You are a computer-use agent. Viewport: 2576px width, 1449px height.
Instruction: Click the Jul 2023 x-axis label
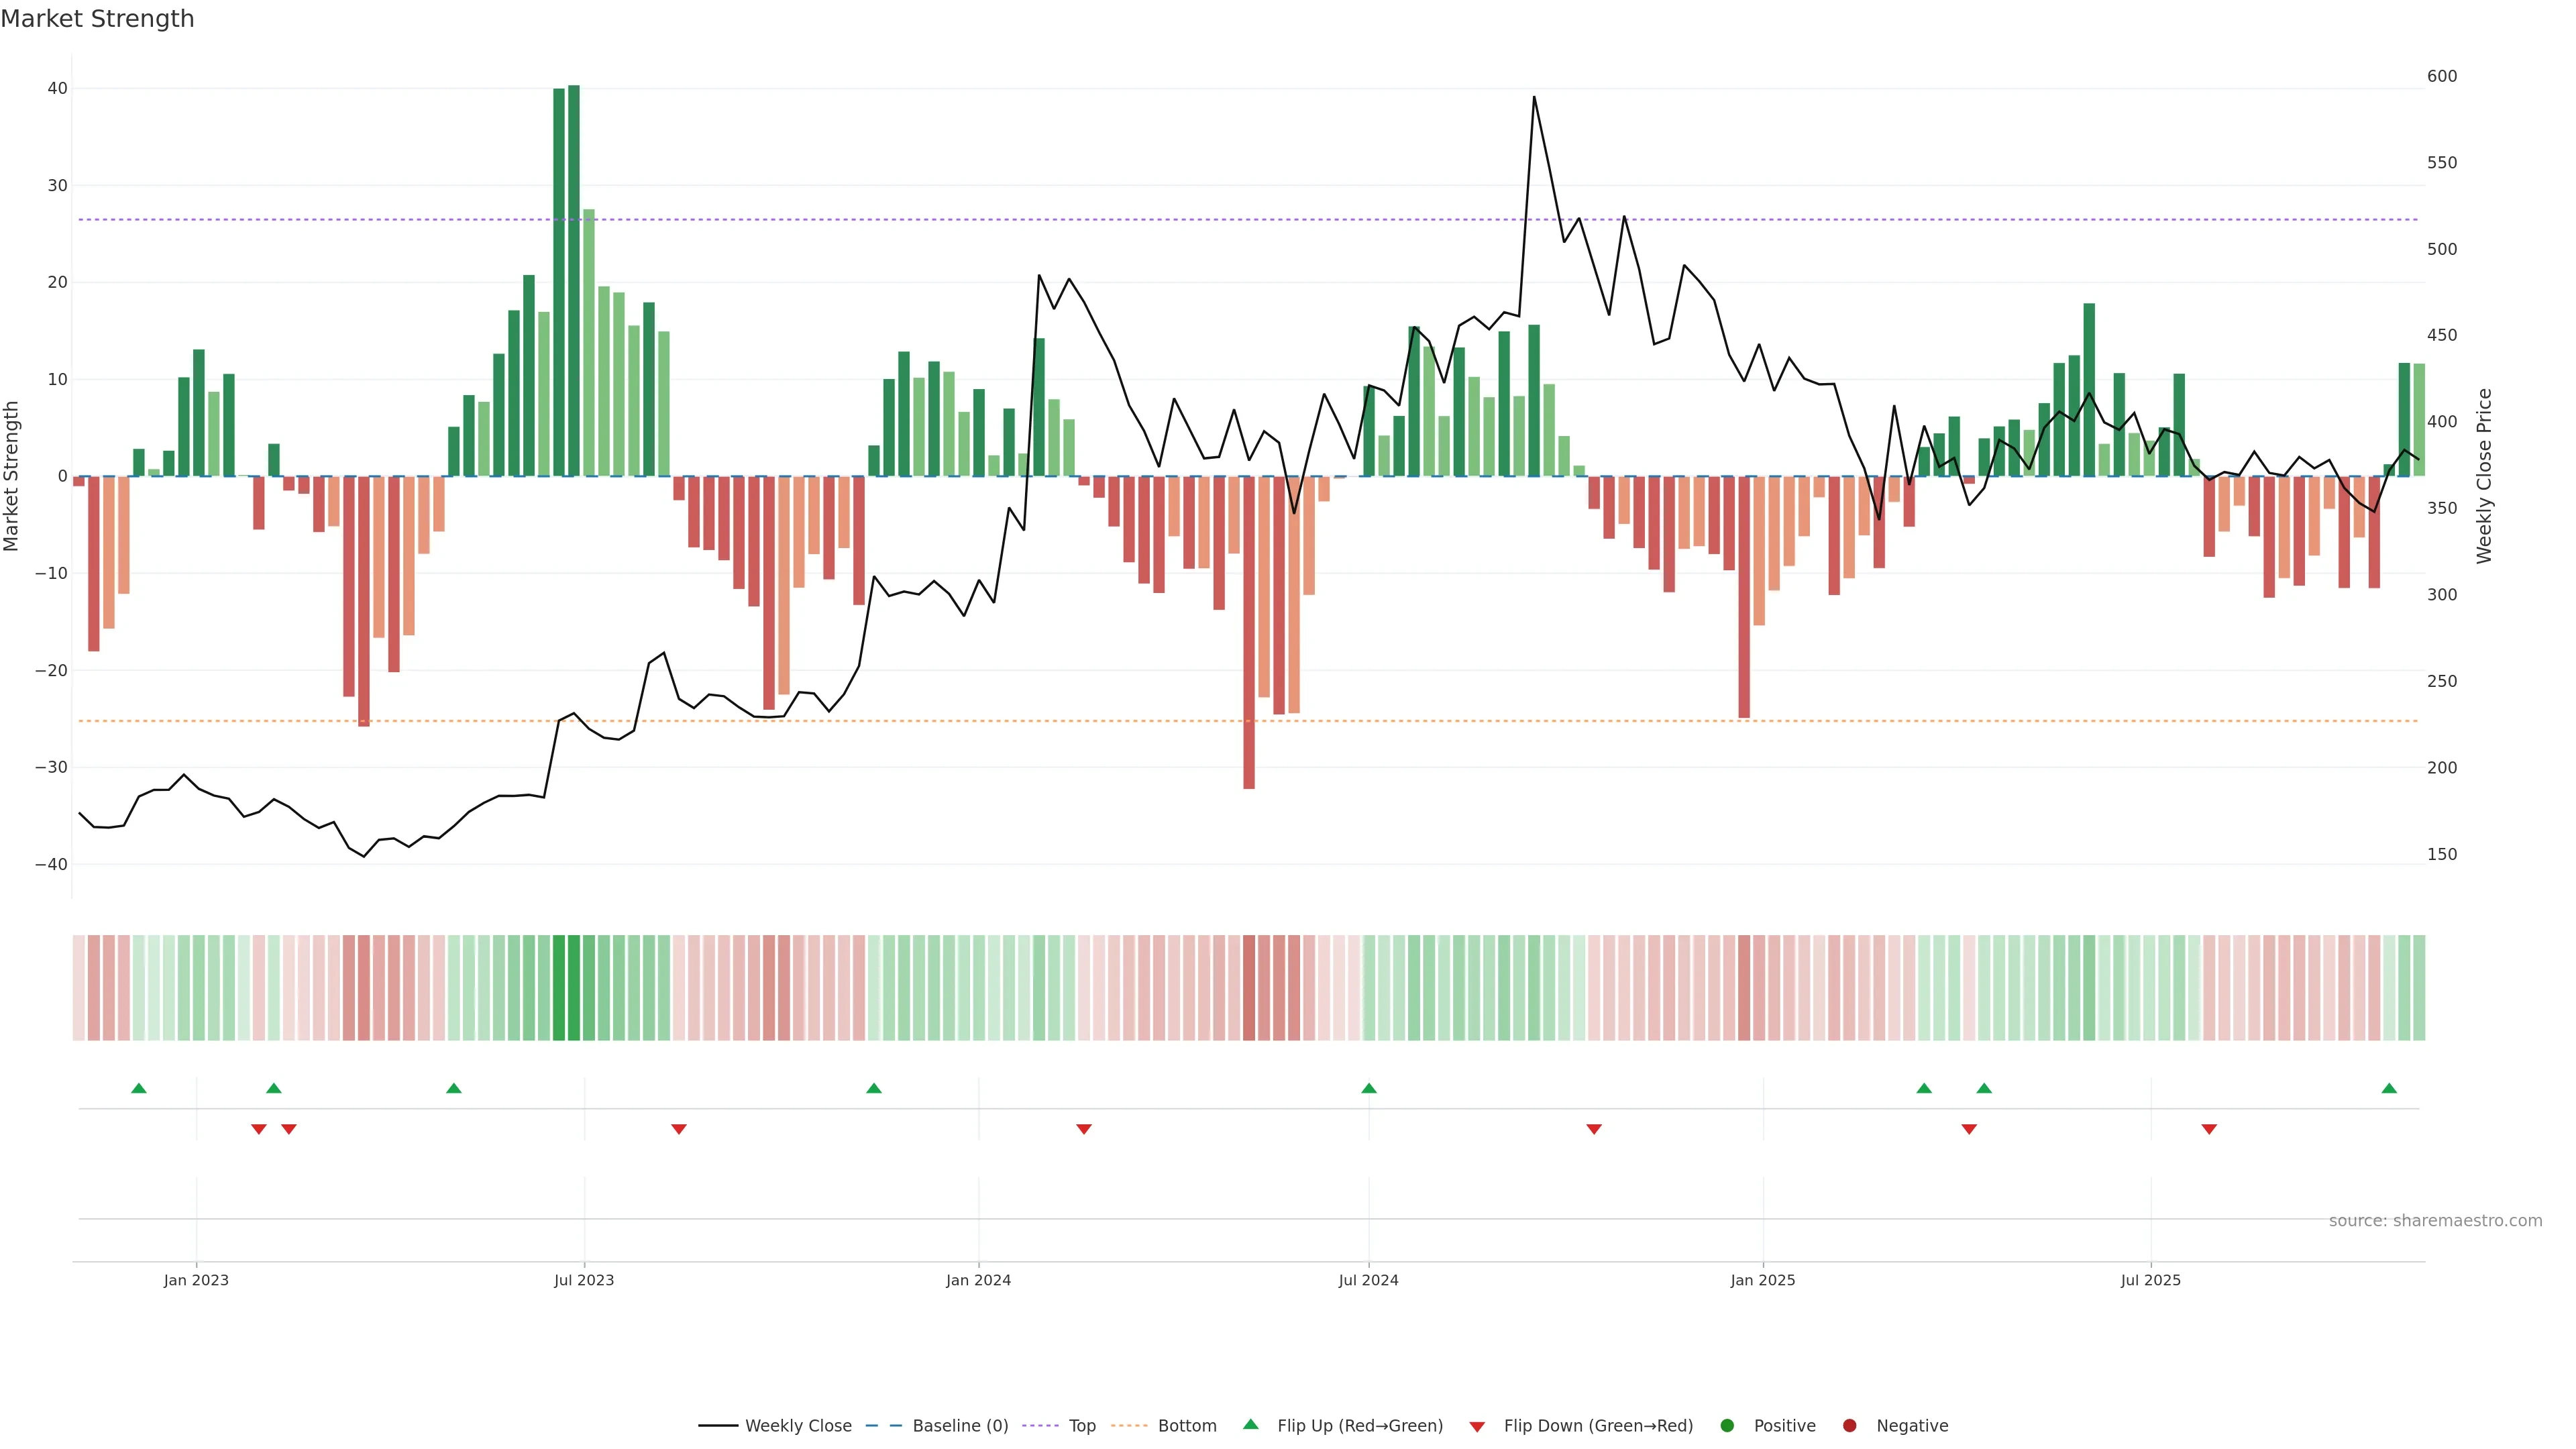click(x=584, y=1280)
